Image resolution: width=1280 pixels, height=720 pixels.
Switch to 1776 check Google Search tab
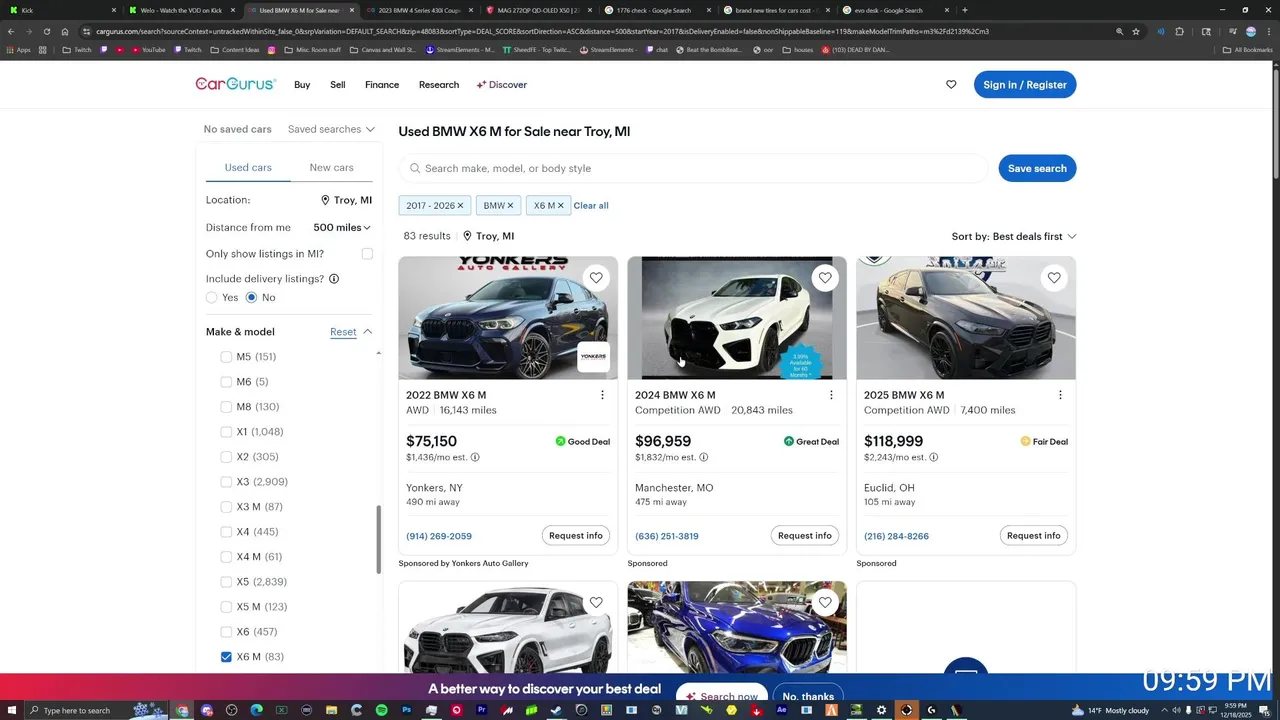(661, 10)
